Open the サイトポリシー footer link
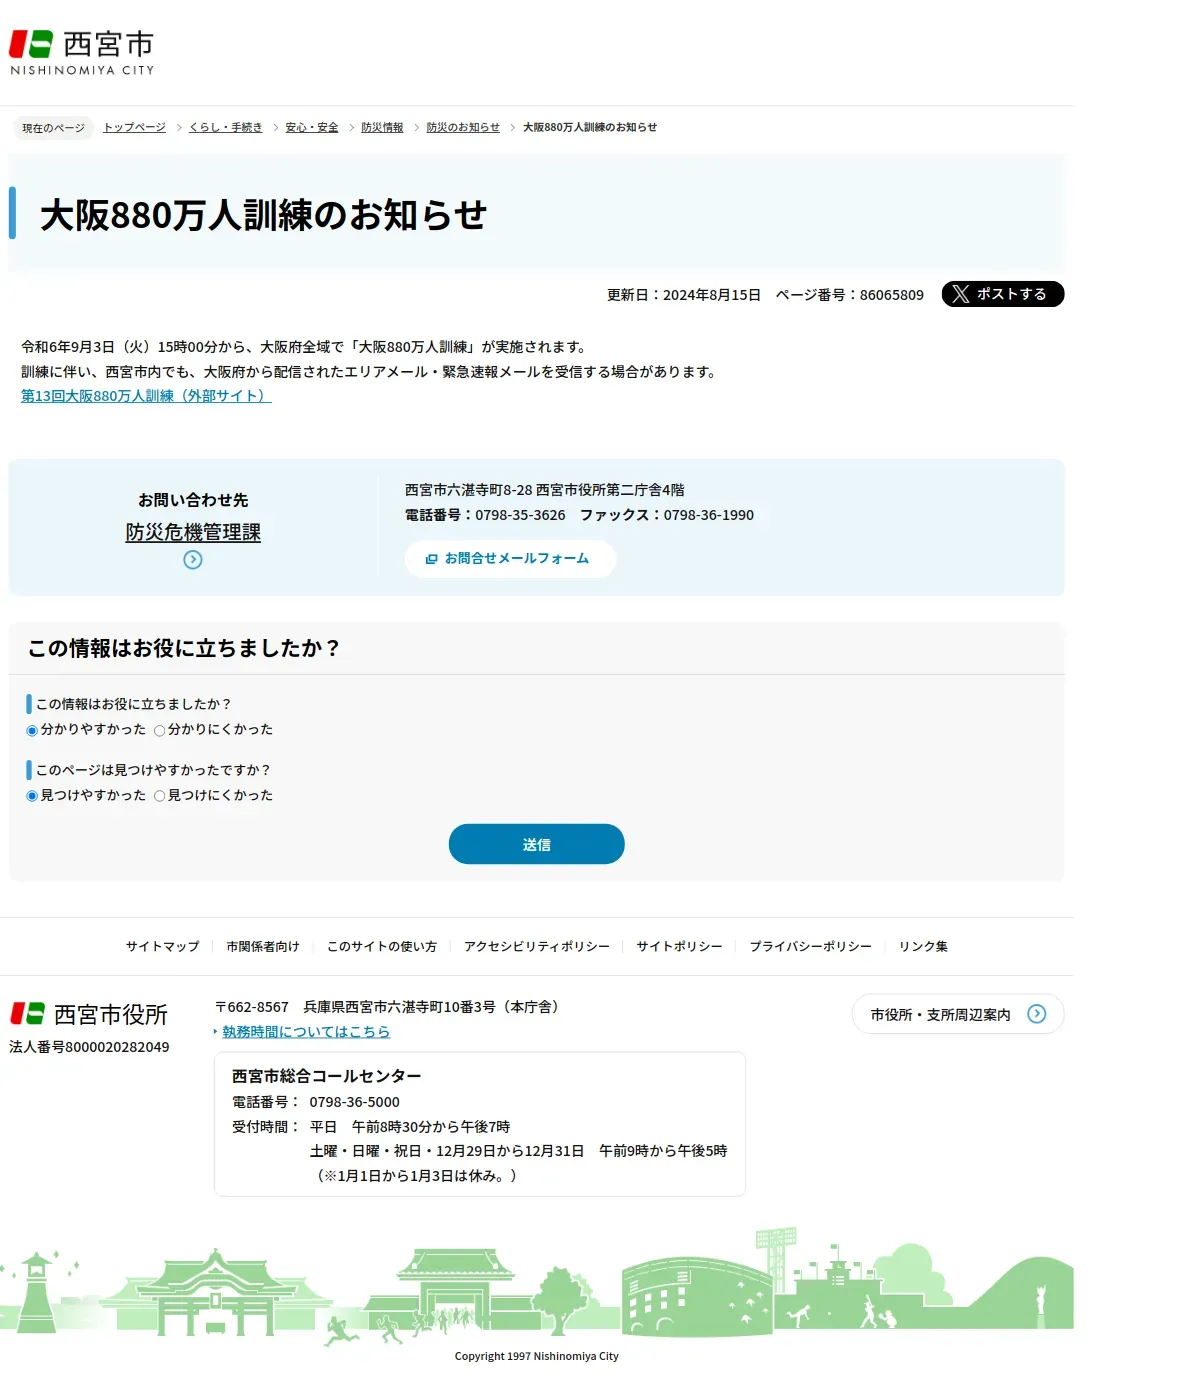The width and height of the screenshot is (1200, 1383). coord(680,946)
